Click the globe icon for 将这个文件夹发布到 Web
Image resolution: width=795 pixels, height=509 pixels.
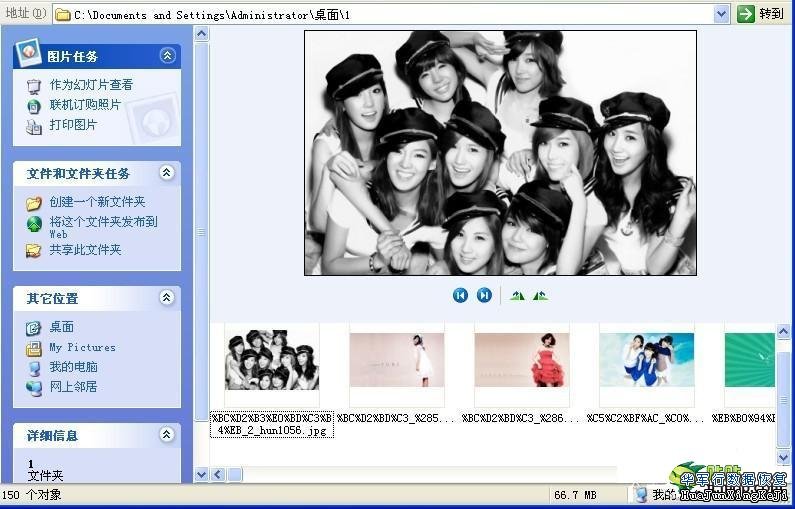(34, 223)
